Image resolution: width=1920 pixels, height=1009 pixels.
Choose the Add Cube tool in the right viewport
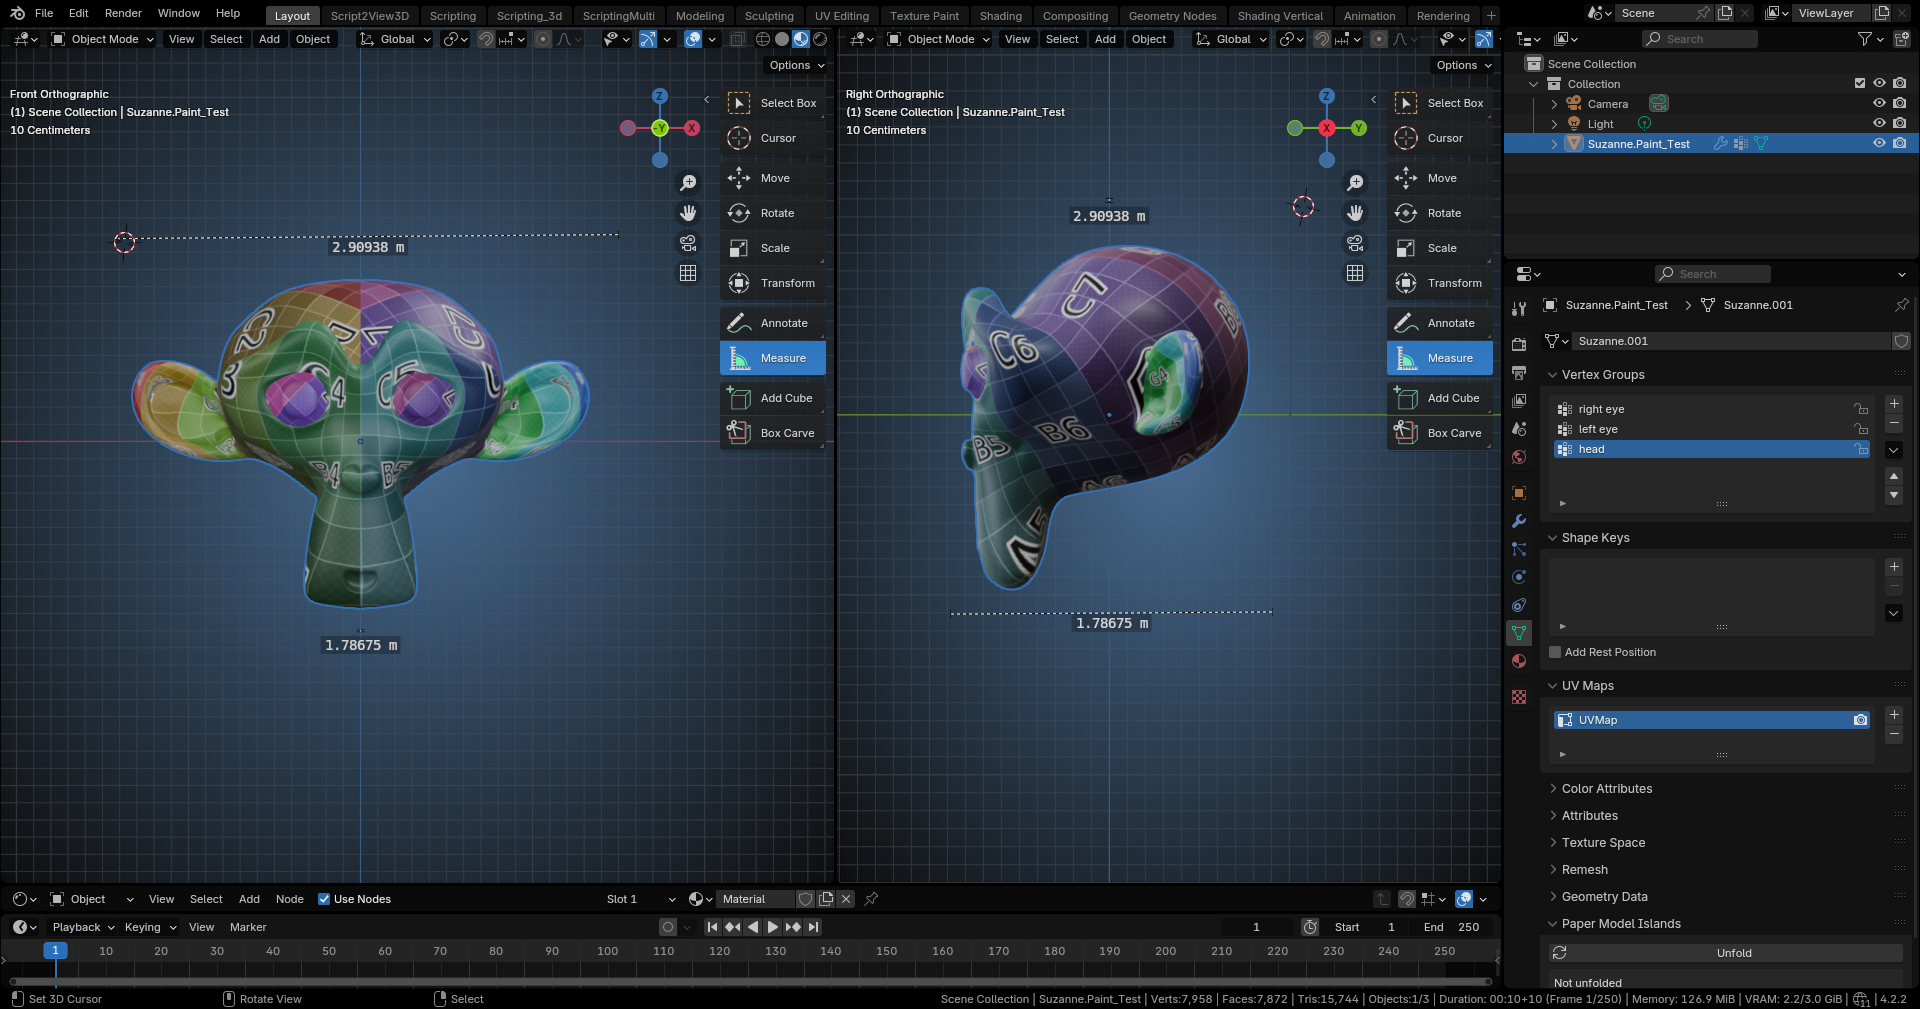click(x=1439, y=398)
